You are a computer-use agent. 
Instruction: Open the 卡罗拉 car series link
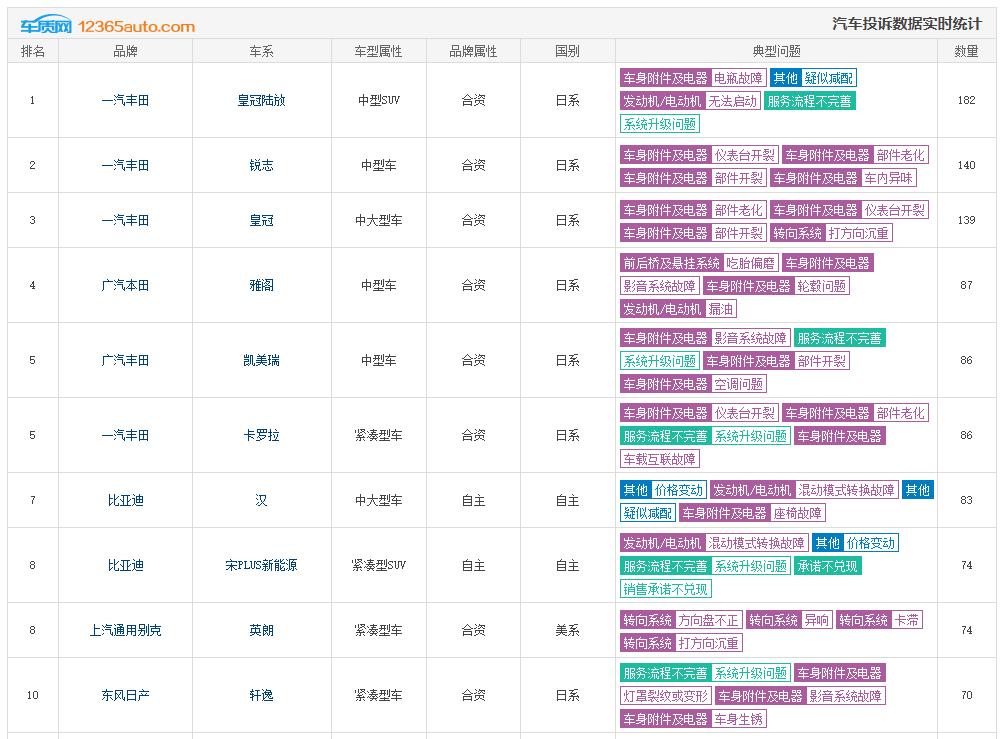(262, 435)
